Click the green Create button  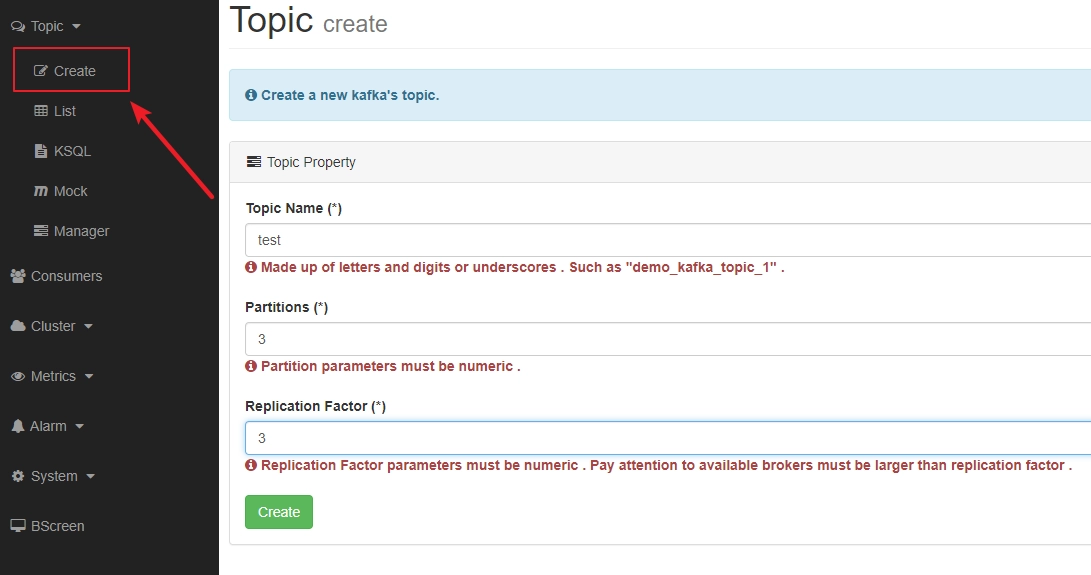279,512
